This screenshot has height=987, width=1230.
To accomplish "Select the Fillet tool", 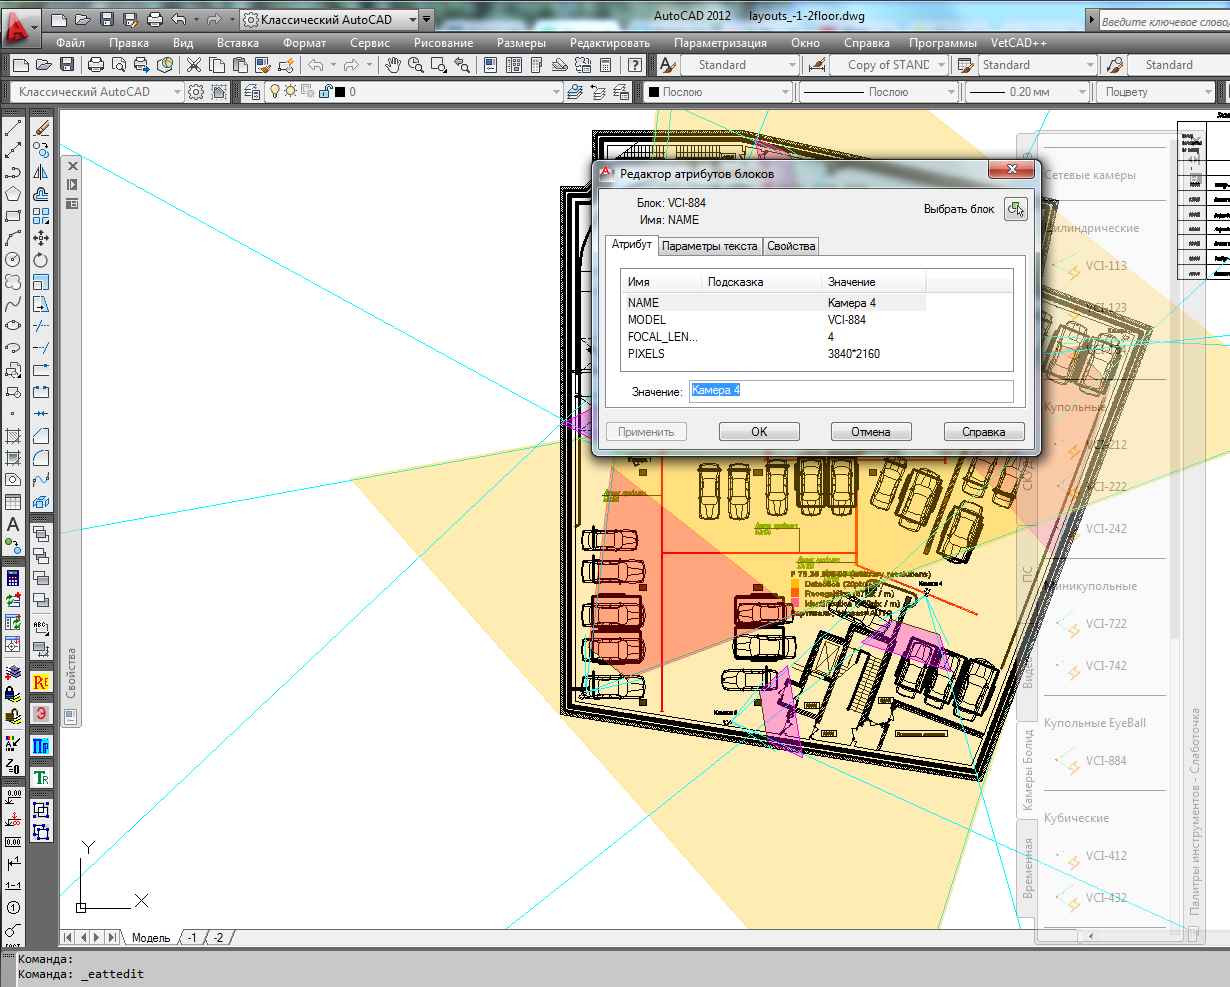I will (x=41, y=458).
